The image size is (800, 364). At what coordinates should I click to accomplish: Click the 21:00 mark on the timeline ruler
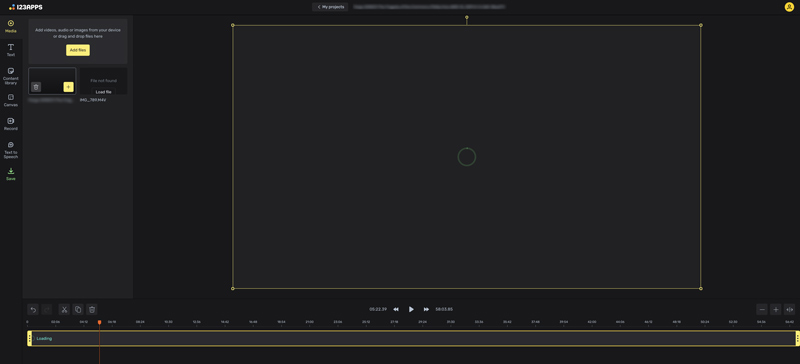[x=309, y=322]
